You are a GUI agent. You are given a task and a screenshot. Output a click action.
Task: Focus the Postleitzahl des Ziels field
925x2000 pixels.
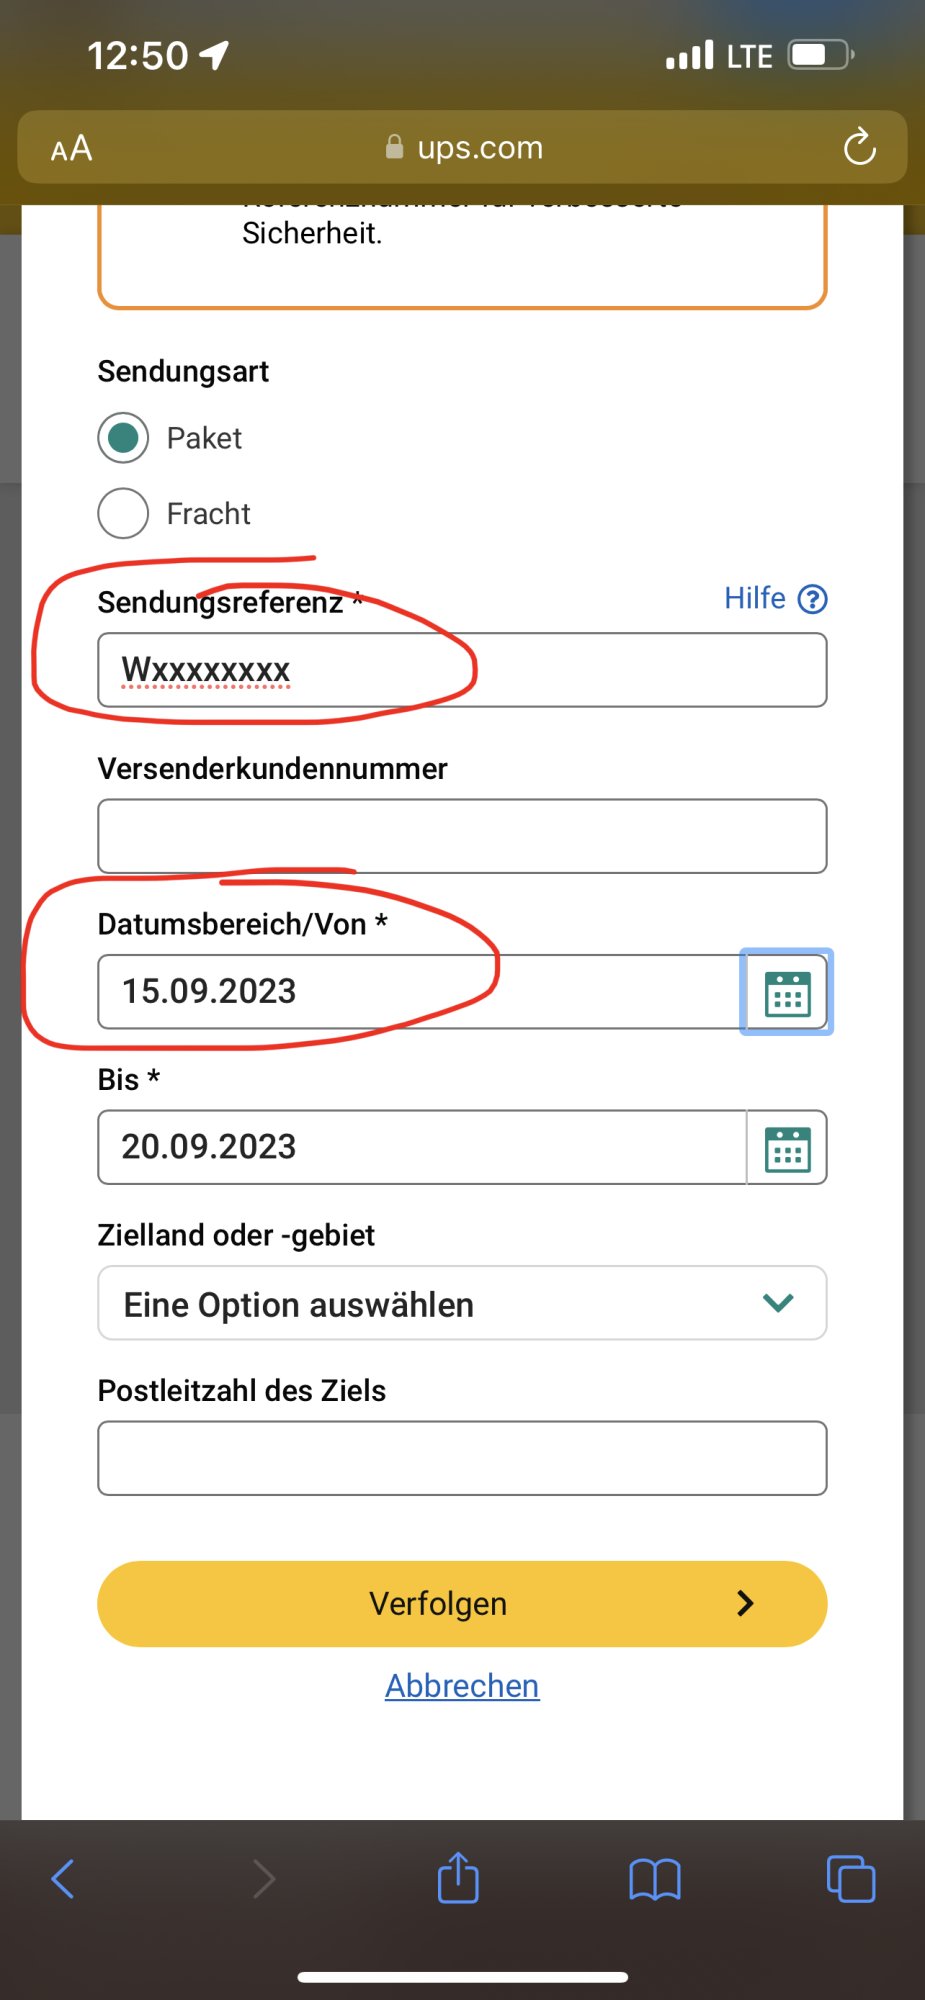[462, 1458]
